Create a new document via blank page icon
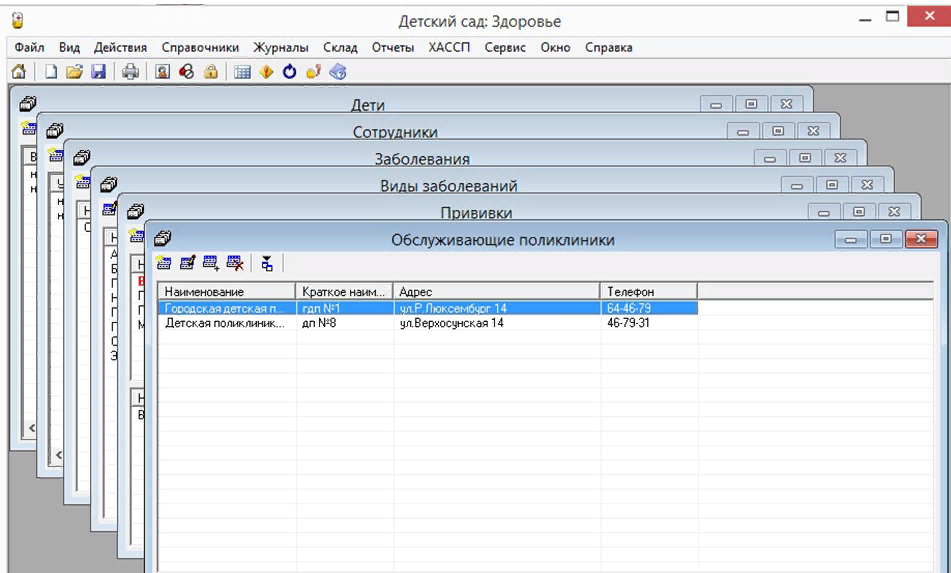This screenshot has height=573, width=951. click(50, 72)
